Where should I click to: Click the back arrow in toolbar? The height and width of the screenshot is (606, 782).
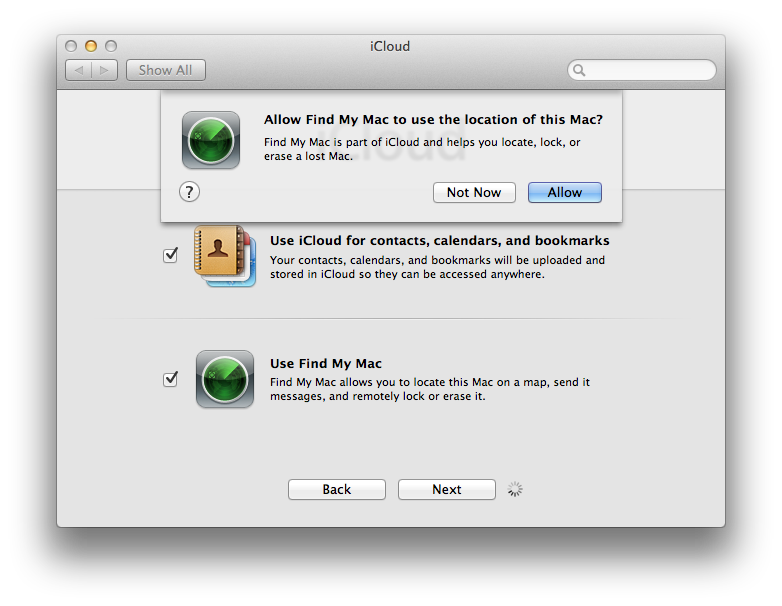[x=78, y=70]
